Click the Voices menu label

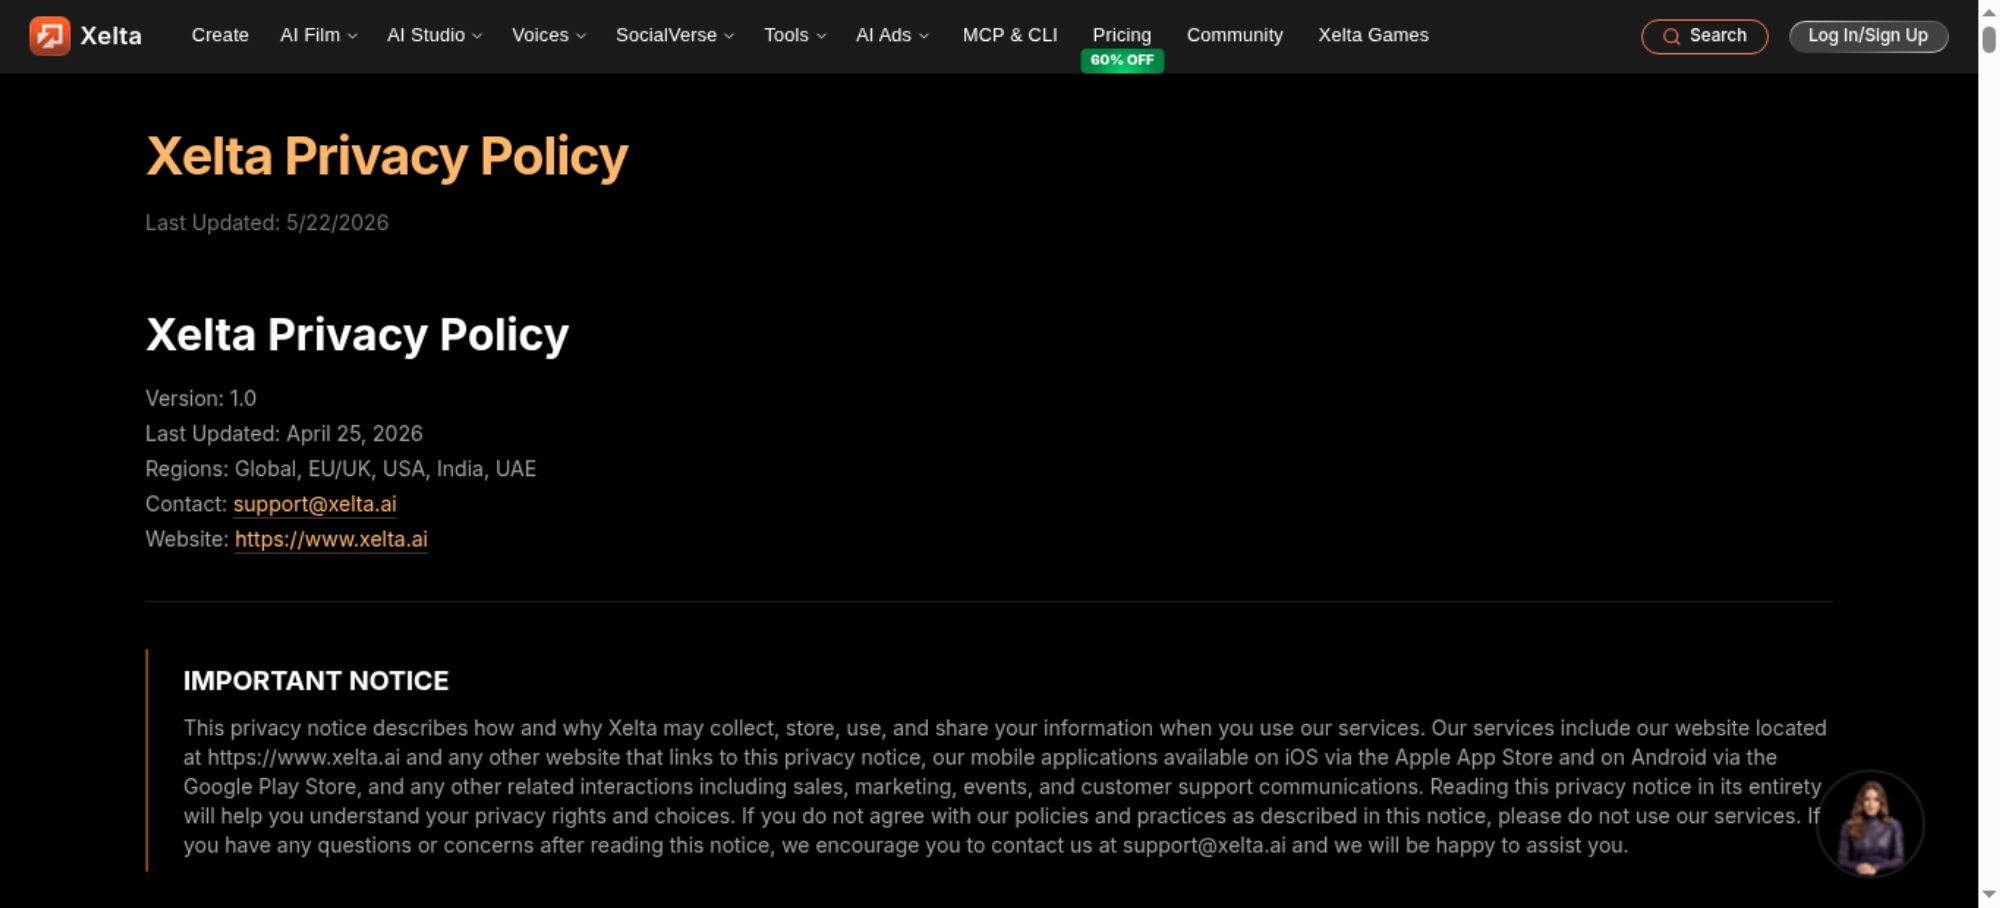coord(540,35)
